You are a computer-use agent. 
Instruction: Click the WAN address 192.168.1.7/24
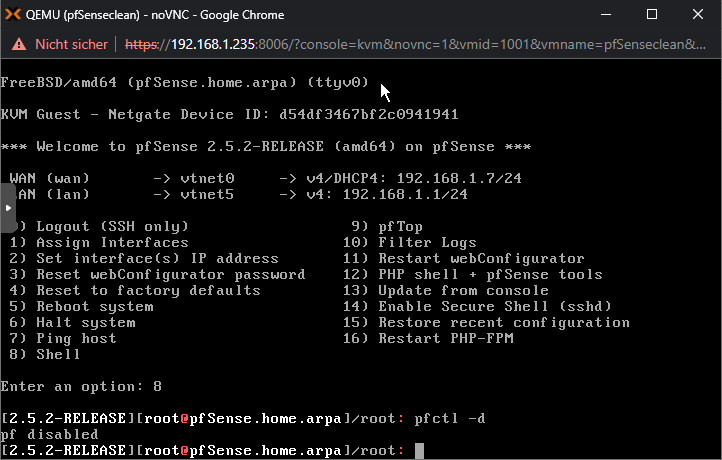tap(459, 178)
